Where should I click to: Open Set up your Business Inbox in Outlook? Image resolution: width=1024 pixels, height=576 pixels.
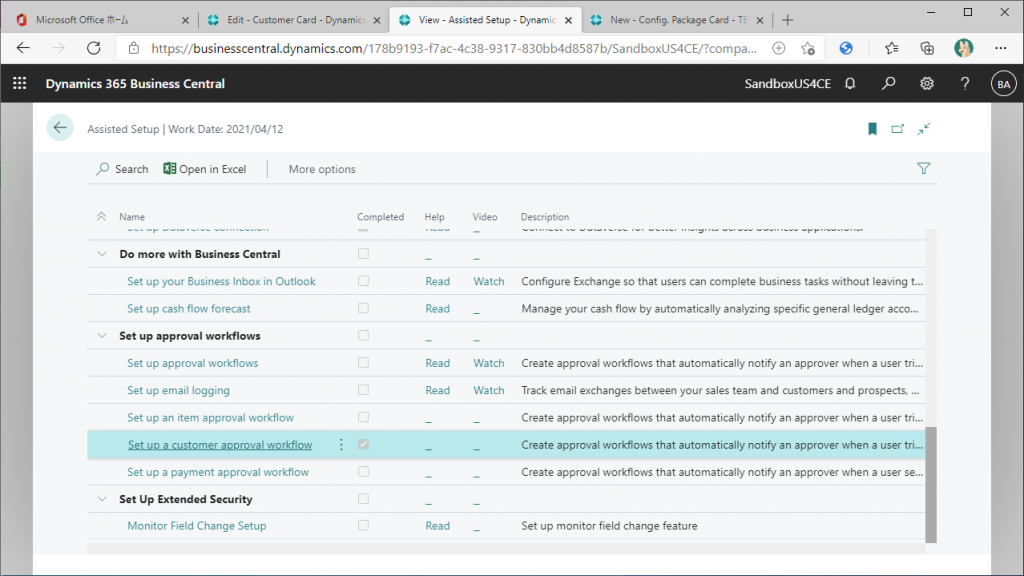point(221,281)
